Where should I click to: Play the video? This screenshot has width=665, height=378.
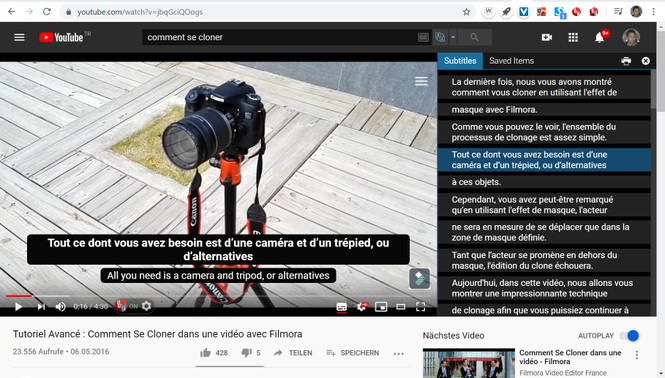point(18,306)
